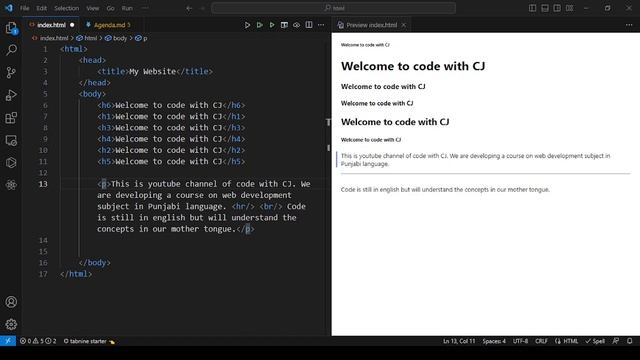The height and width of the screenshot is (360, 640).
Task: Open errors and warnings problems indicator
Action: 38,341
